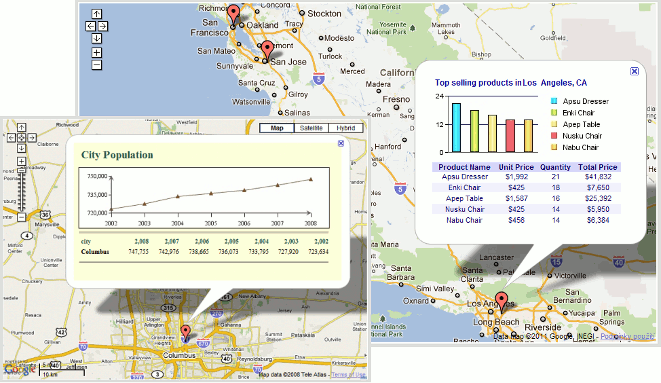This screenshot has height=383, width=661.
Task: Click the Nusku Chair red legend swatch
Action: point(554,136)
